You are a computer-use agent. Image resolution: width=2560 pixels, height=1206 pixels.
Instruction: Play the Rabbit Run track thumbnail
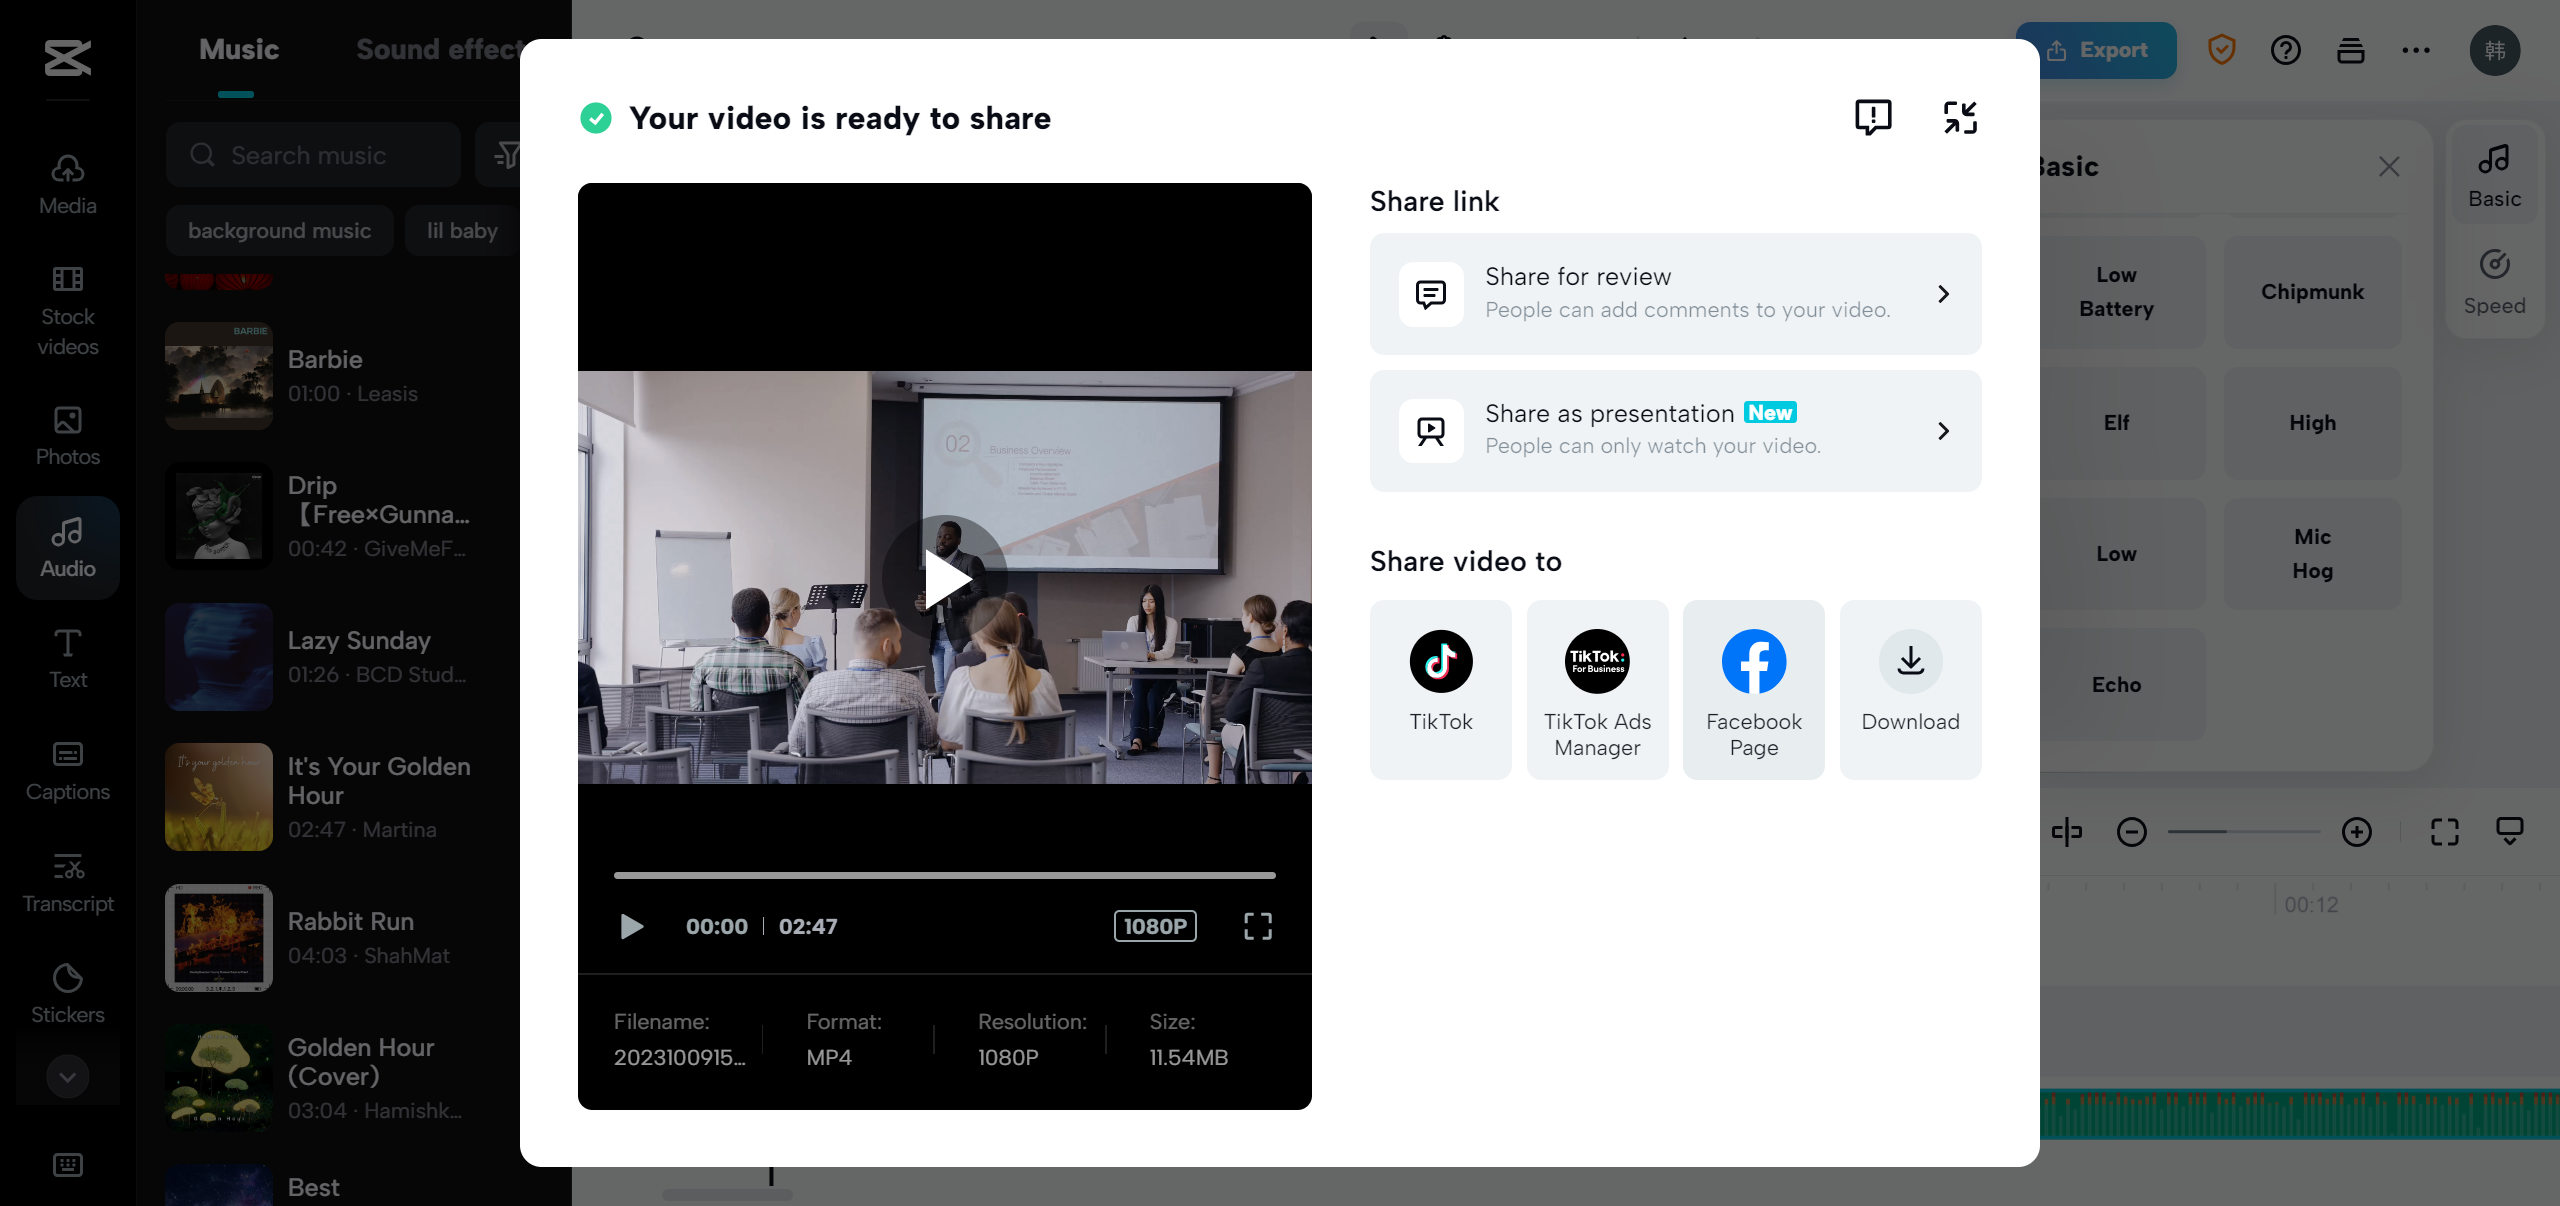coord(218,937)
